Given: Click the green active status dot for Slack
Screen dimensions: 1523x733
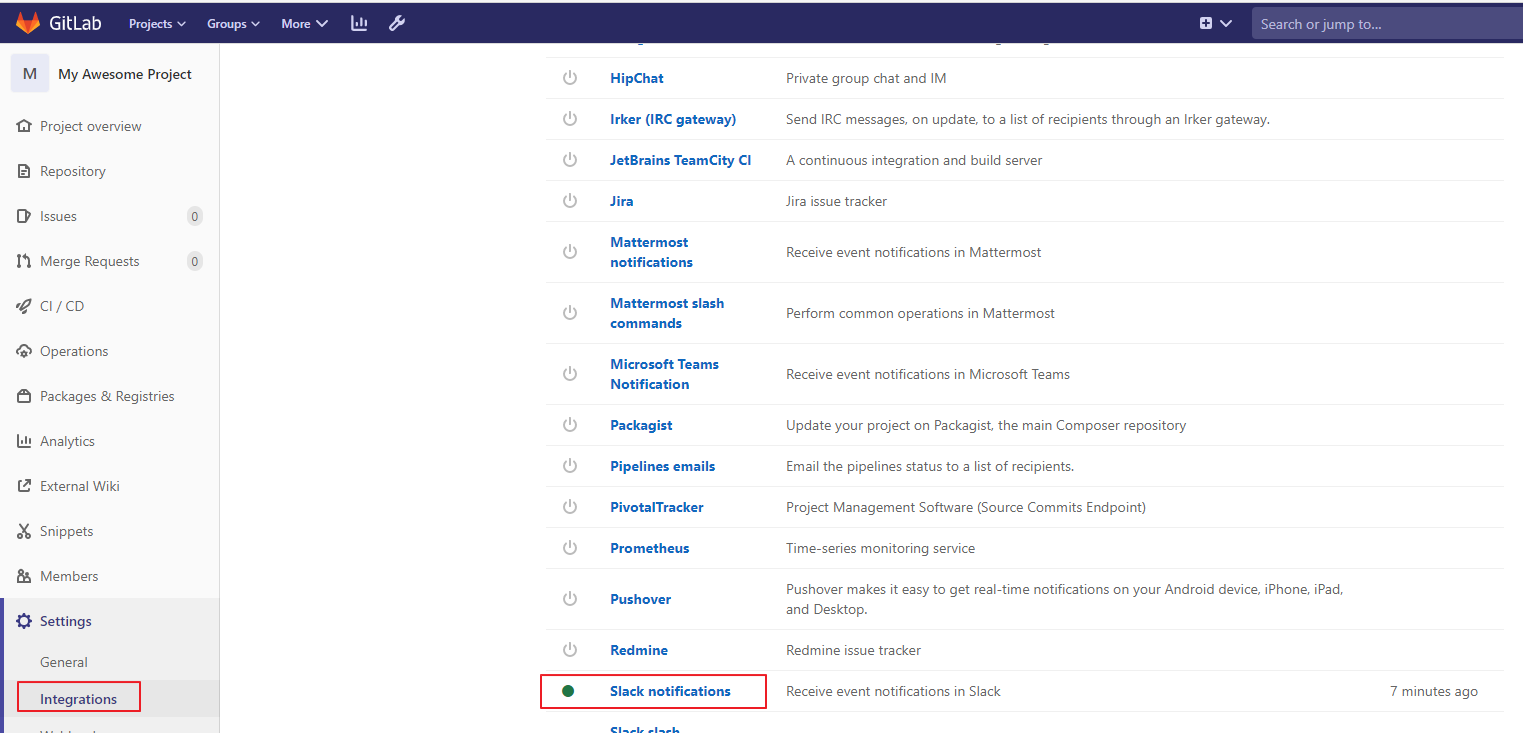Looking at the screenshot, I should tap(568, 691).
